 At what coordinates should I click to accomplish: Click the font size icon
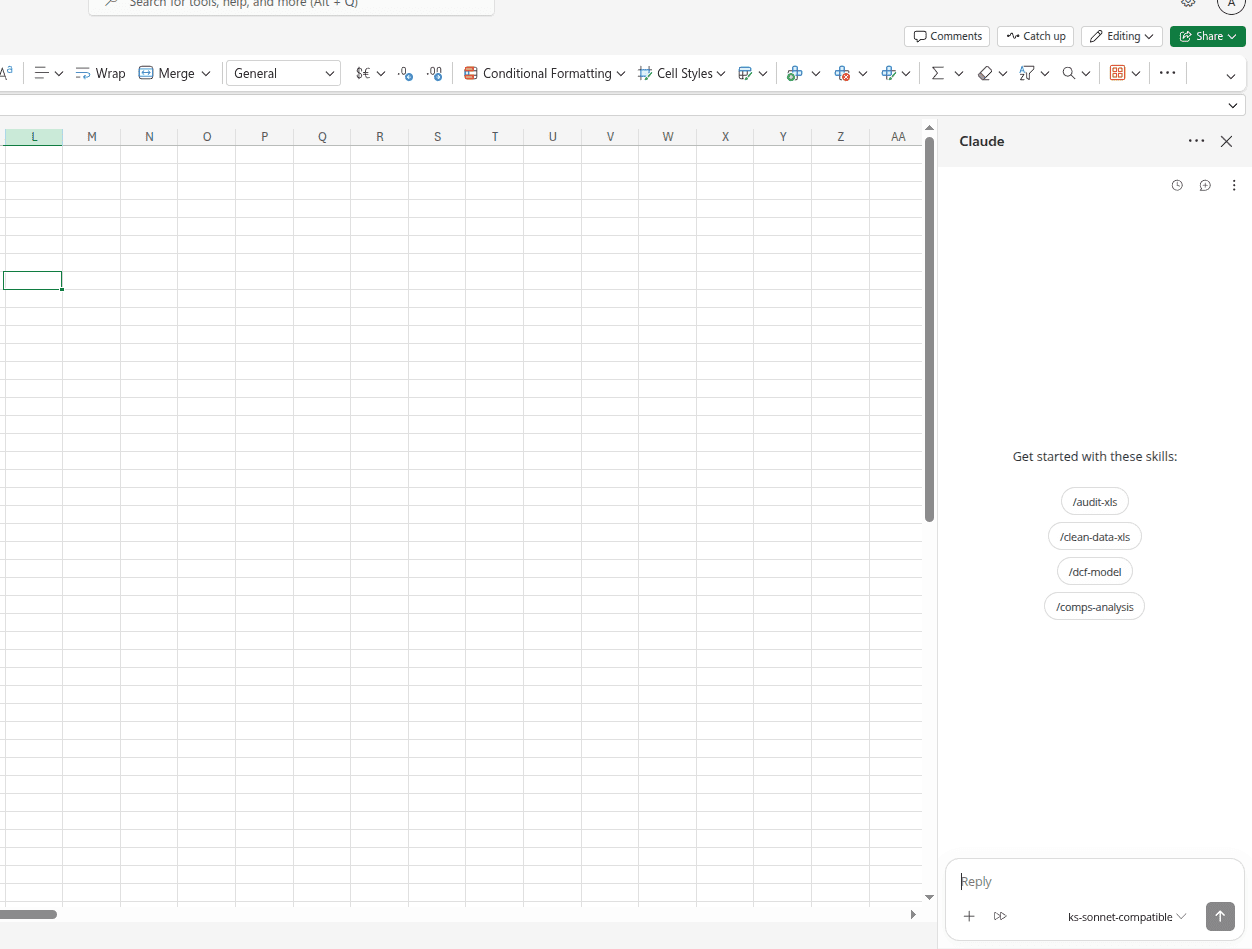click(6, 73)
